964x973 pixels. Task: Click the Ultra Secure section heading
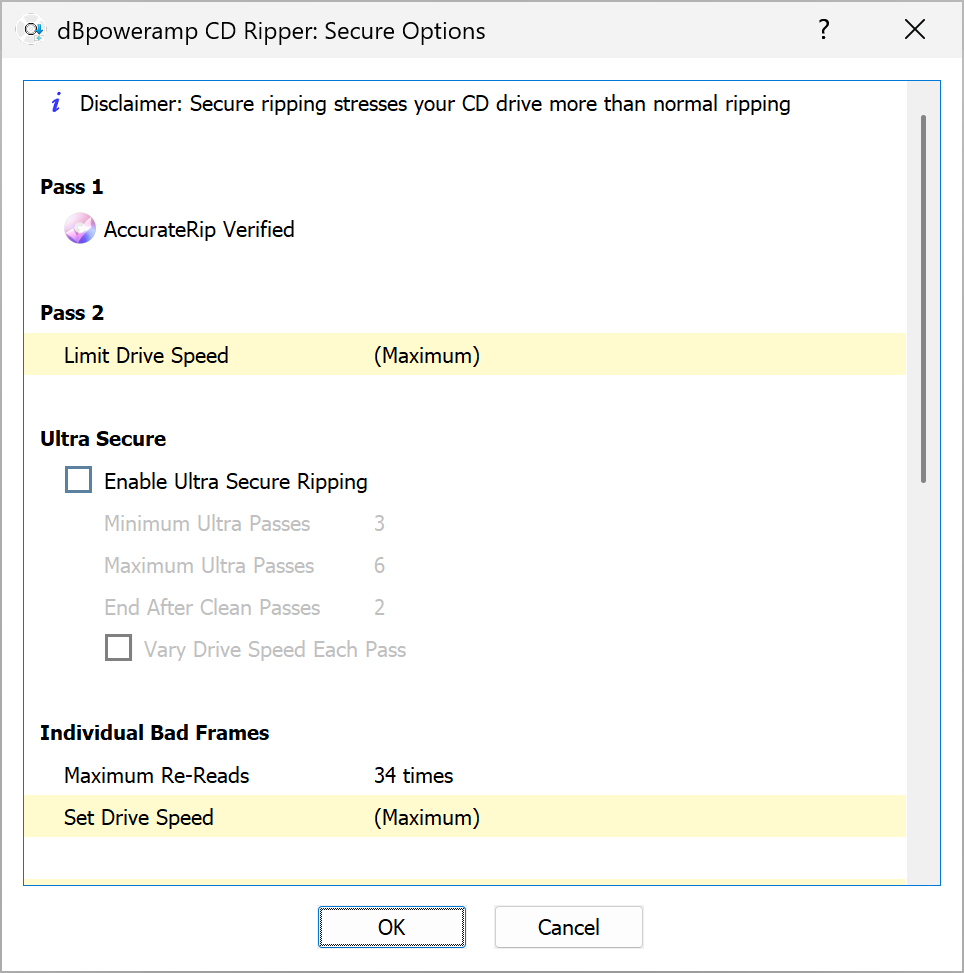click(103, 439)
